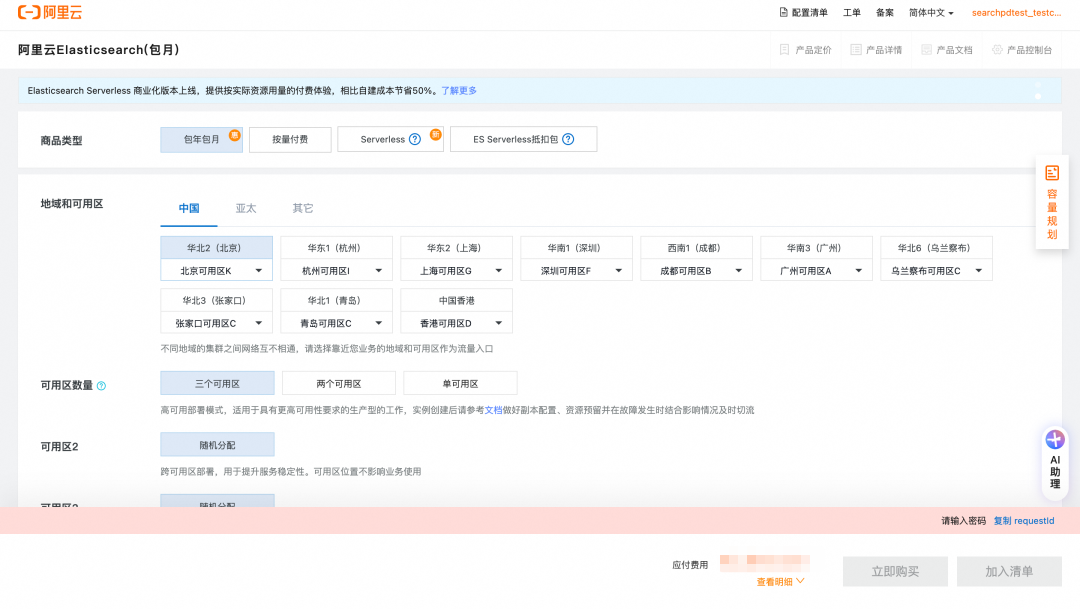Click 复制 requestId link
Screen dimensions: 1080x609
[1024, 521]
